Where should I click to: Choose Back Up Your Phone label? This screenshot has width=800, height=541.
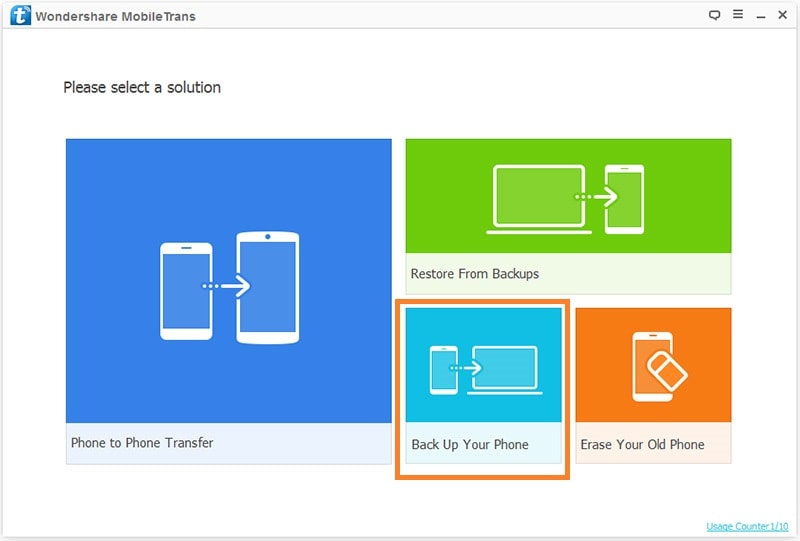point(470,445)
